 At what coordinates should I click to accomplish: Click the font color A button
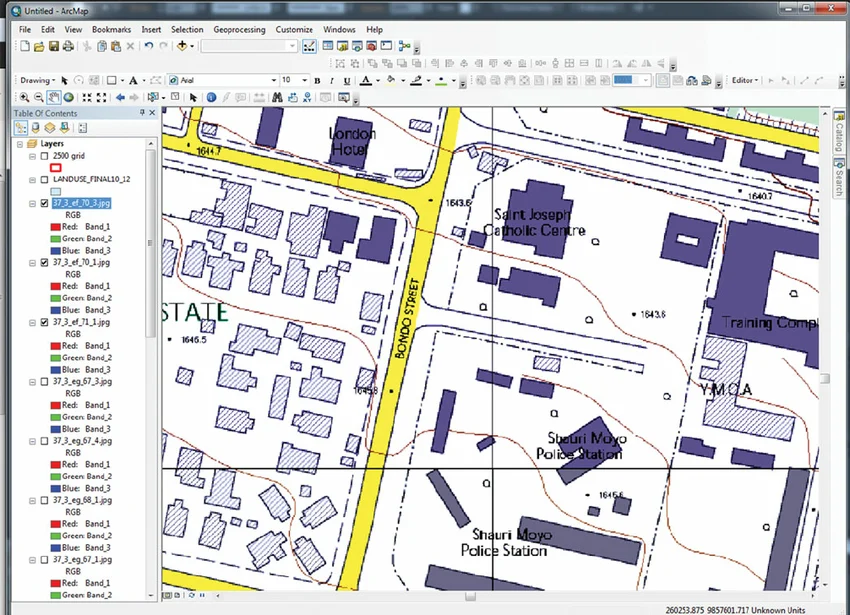366,81
